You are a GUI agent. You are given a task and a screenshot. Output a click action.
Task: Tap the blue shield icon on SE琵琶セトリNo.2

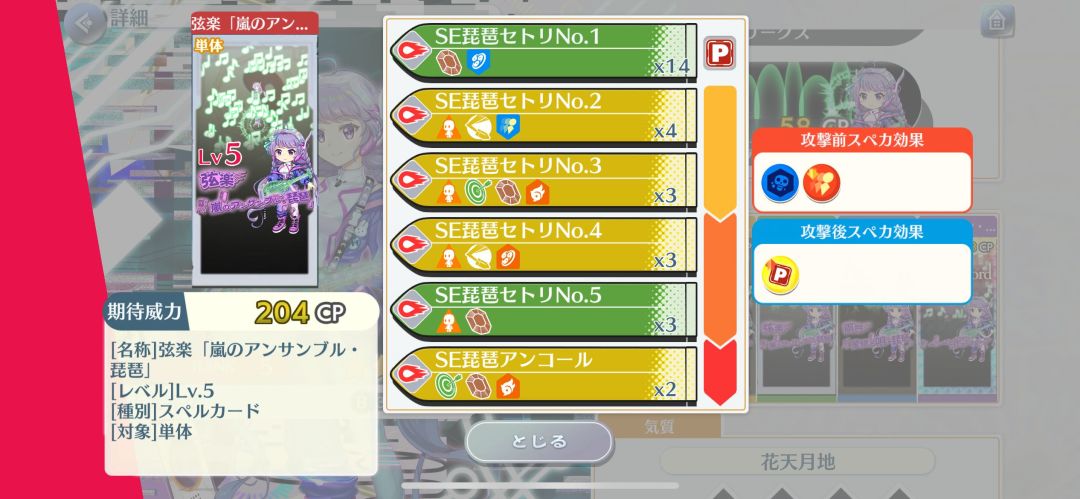[x=508, y=127]
